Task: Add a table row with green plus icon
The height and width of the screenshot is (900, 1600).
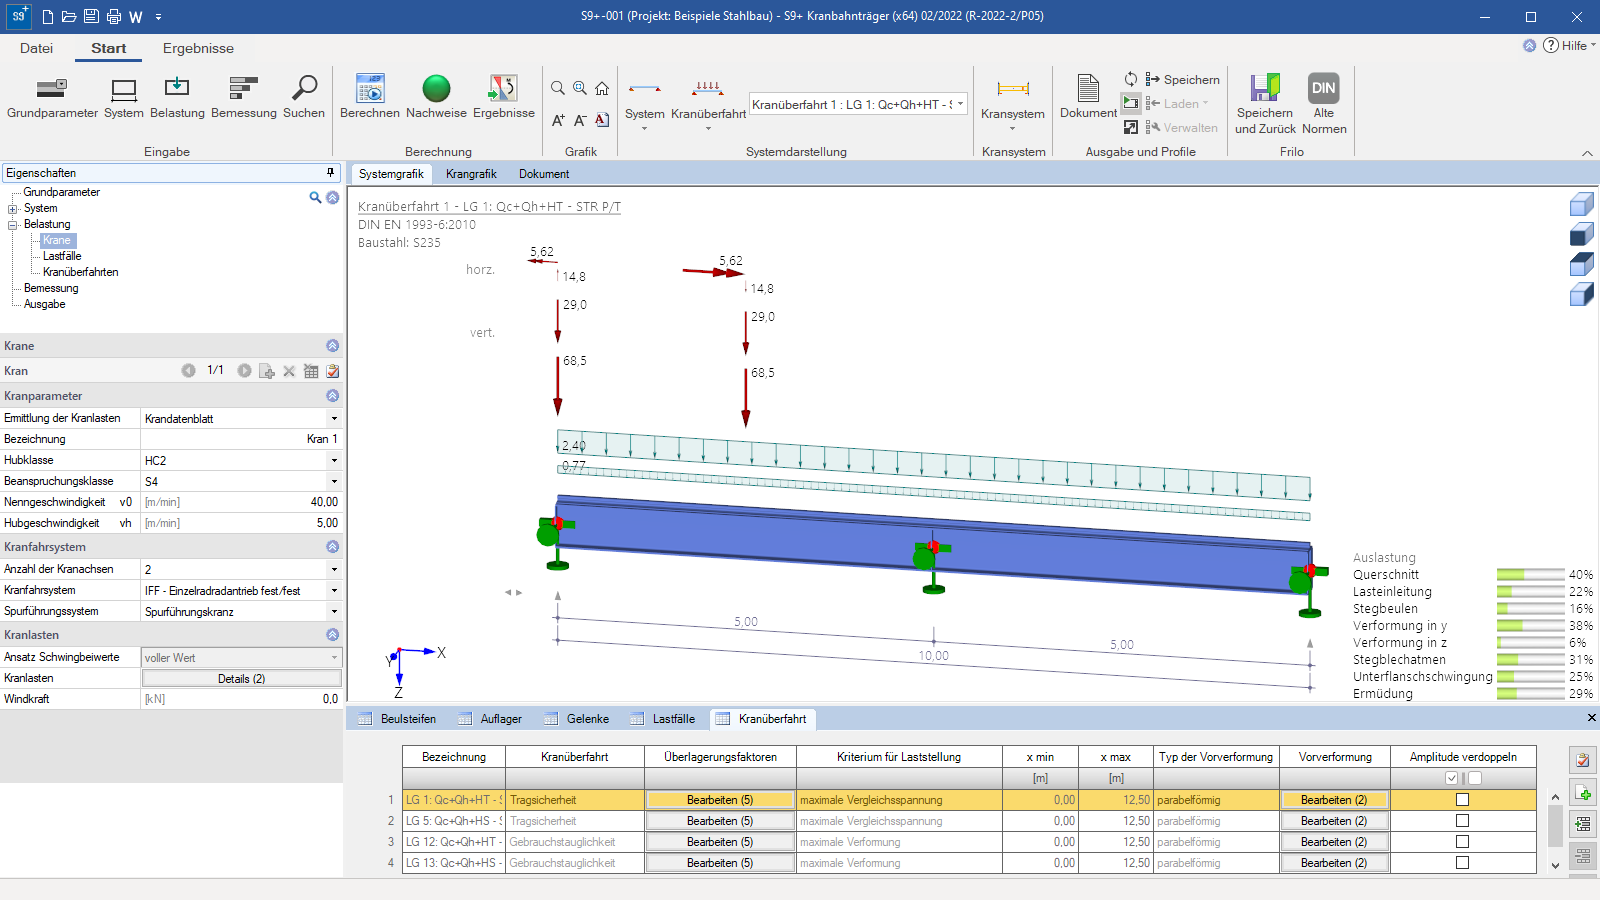Action: click(1583, 793)
